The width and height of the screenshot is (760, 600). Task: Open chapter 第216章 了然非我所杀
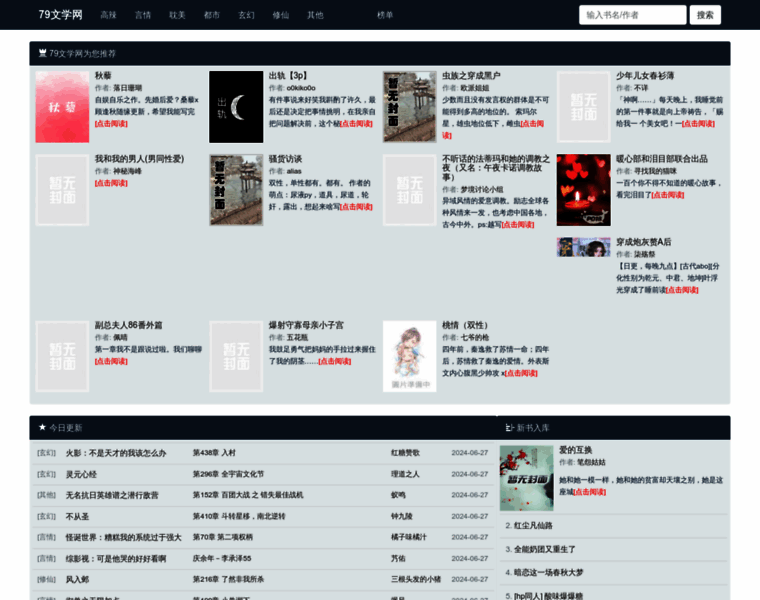tap(228, 579)
